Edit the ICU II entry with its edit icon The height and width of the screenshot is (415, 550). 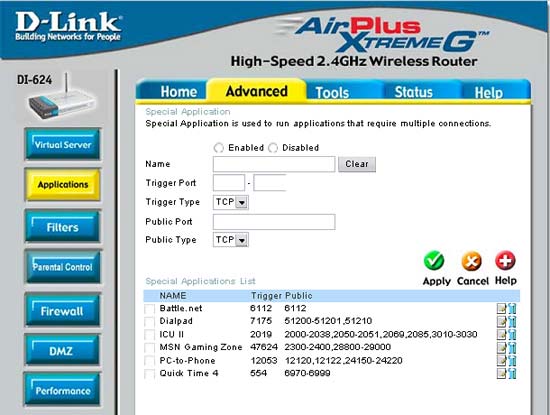tap(502, 334)
